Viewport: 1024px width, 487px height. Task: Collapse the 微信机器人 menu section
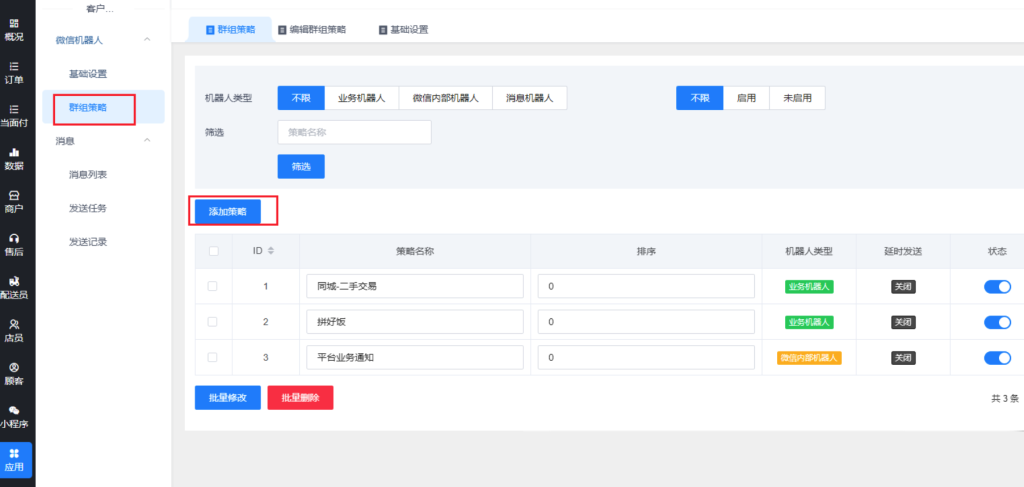(x=148, y=40)
